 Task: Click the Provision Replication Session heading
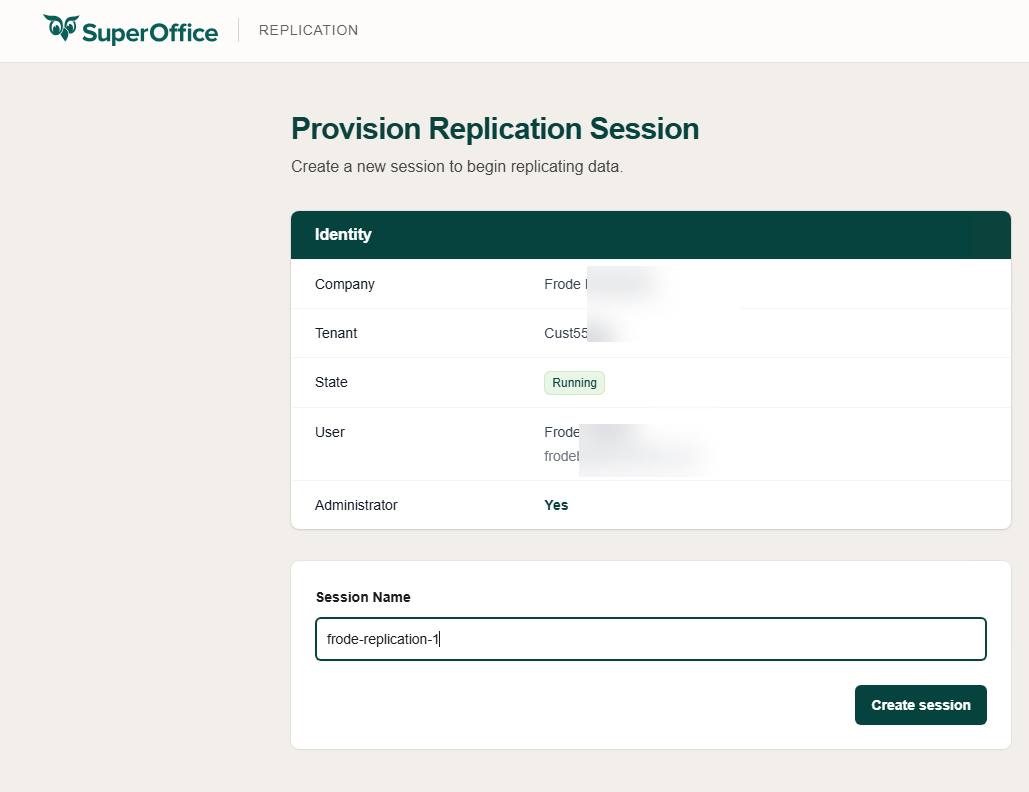494,129
